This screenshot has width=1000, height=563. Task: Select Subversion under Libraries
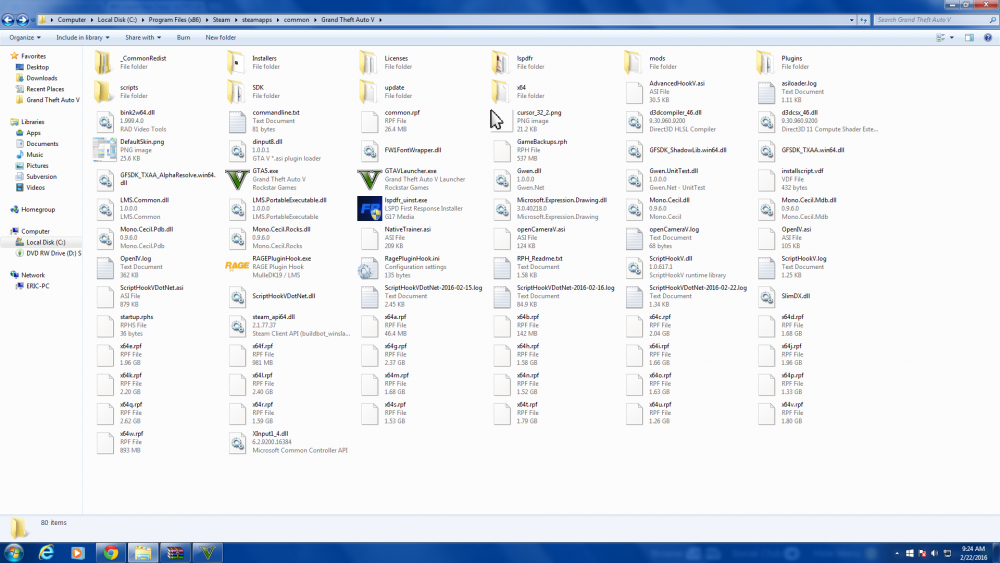[x=41, y=177]
